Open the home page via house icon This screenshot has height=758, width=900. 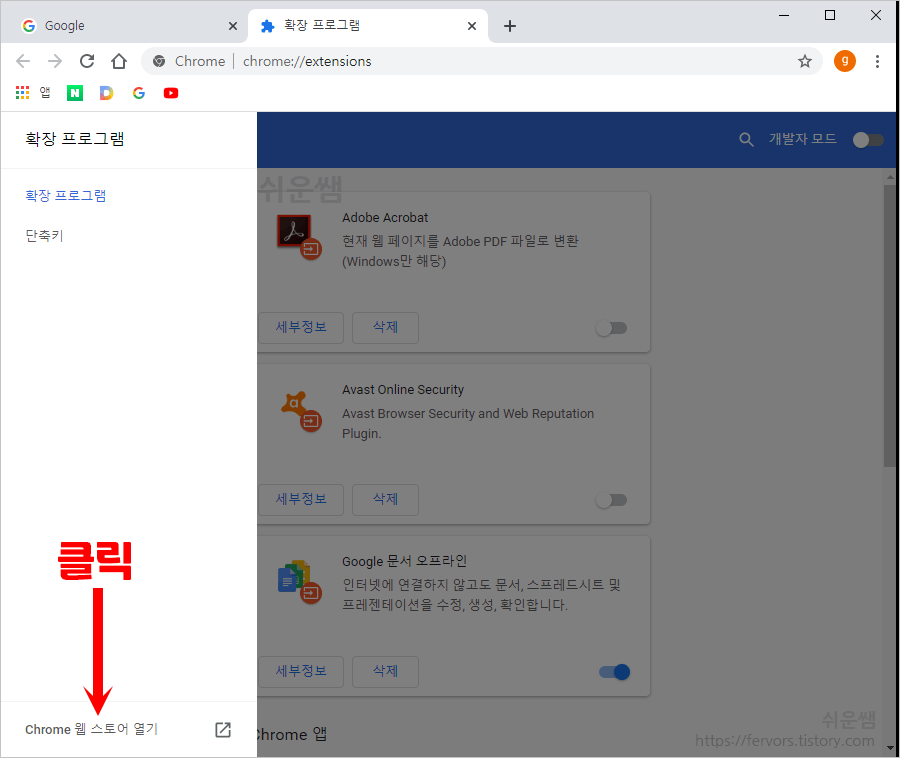point(119,61)
